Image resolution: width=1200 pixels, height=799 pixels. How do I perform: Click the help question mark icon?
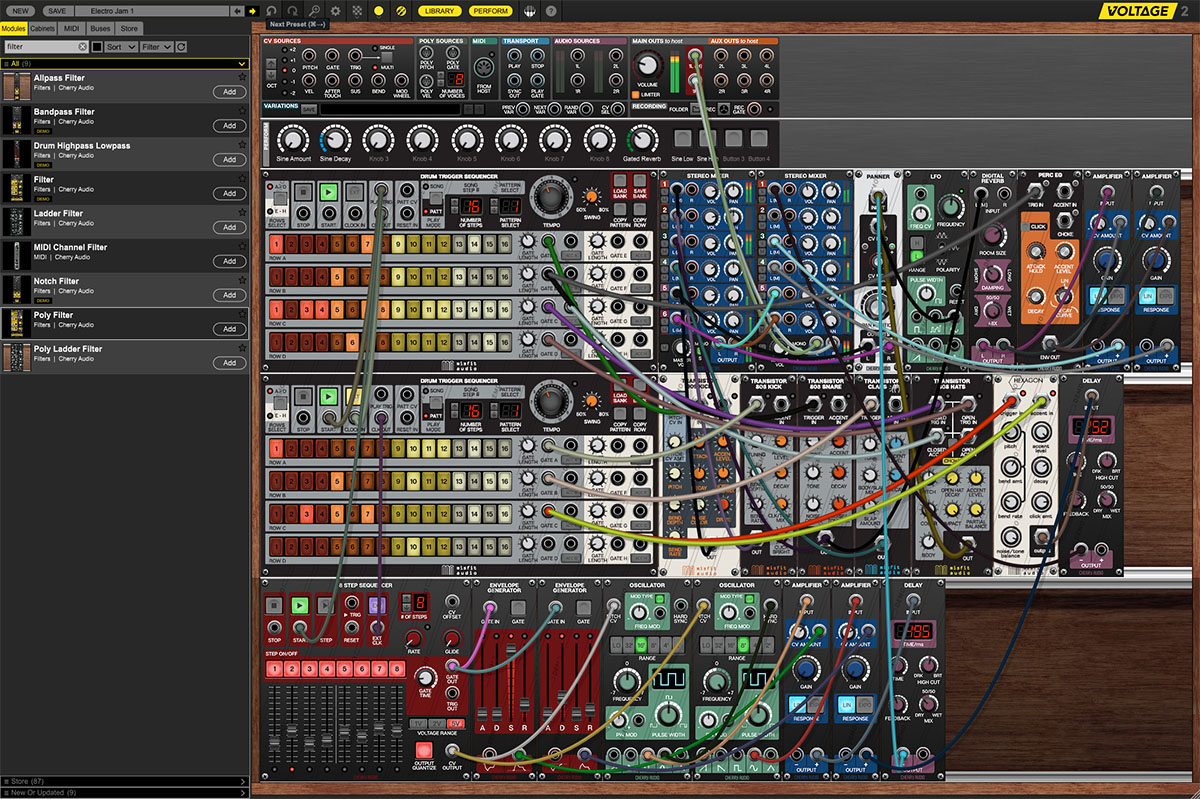(x=550, y=11)
